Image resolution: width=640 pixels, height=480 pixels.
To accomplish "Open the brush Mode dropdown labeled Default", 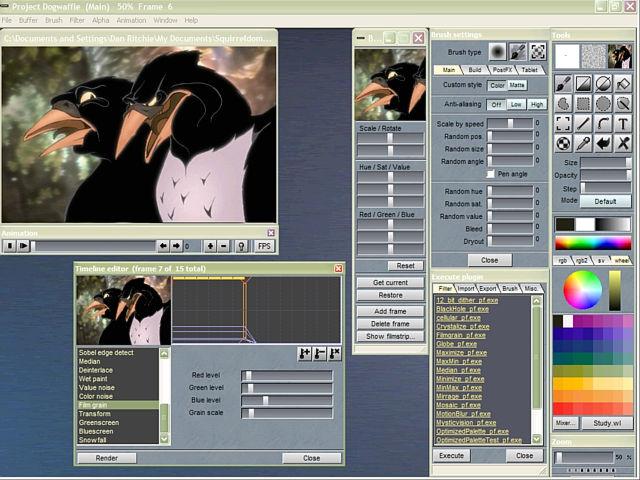I will (605, 201).
